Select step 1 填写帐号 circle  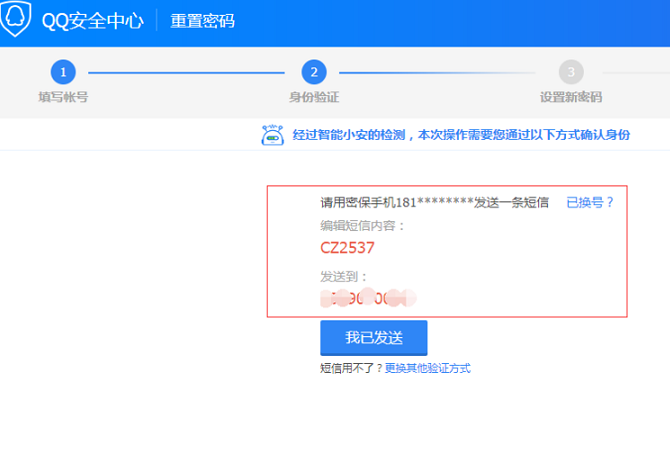[63, 72]
